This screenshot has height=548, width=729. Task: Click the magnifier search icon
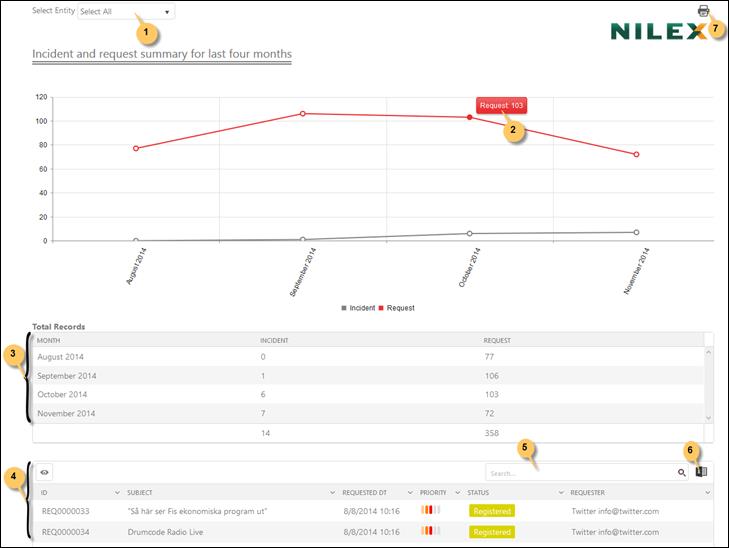tap(682, 472)
